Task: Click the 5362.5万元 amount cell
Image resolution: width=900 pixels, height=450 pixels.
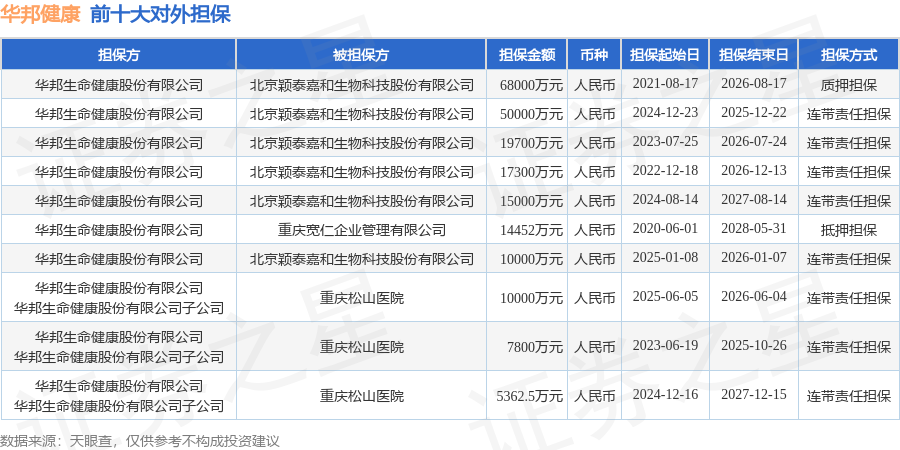Action: 529,396
